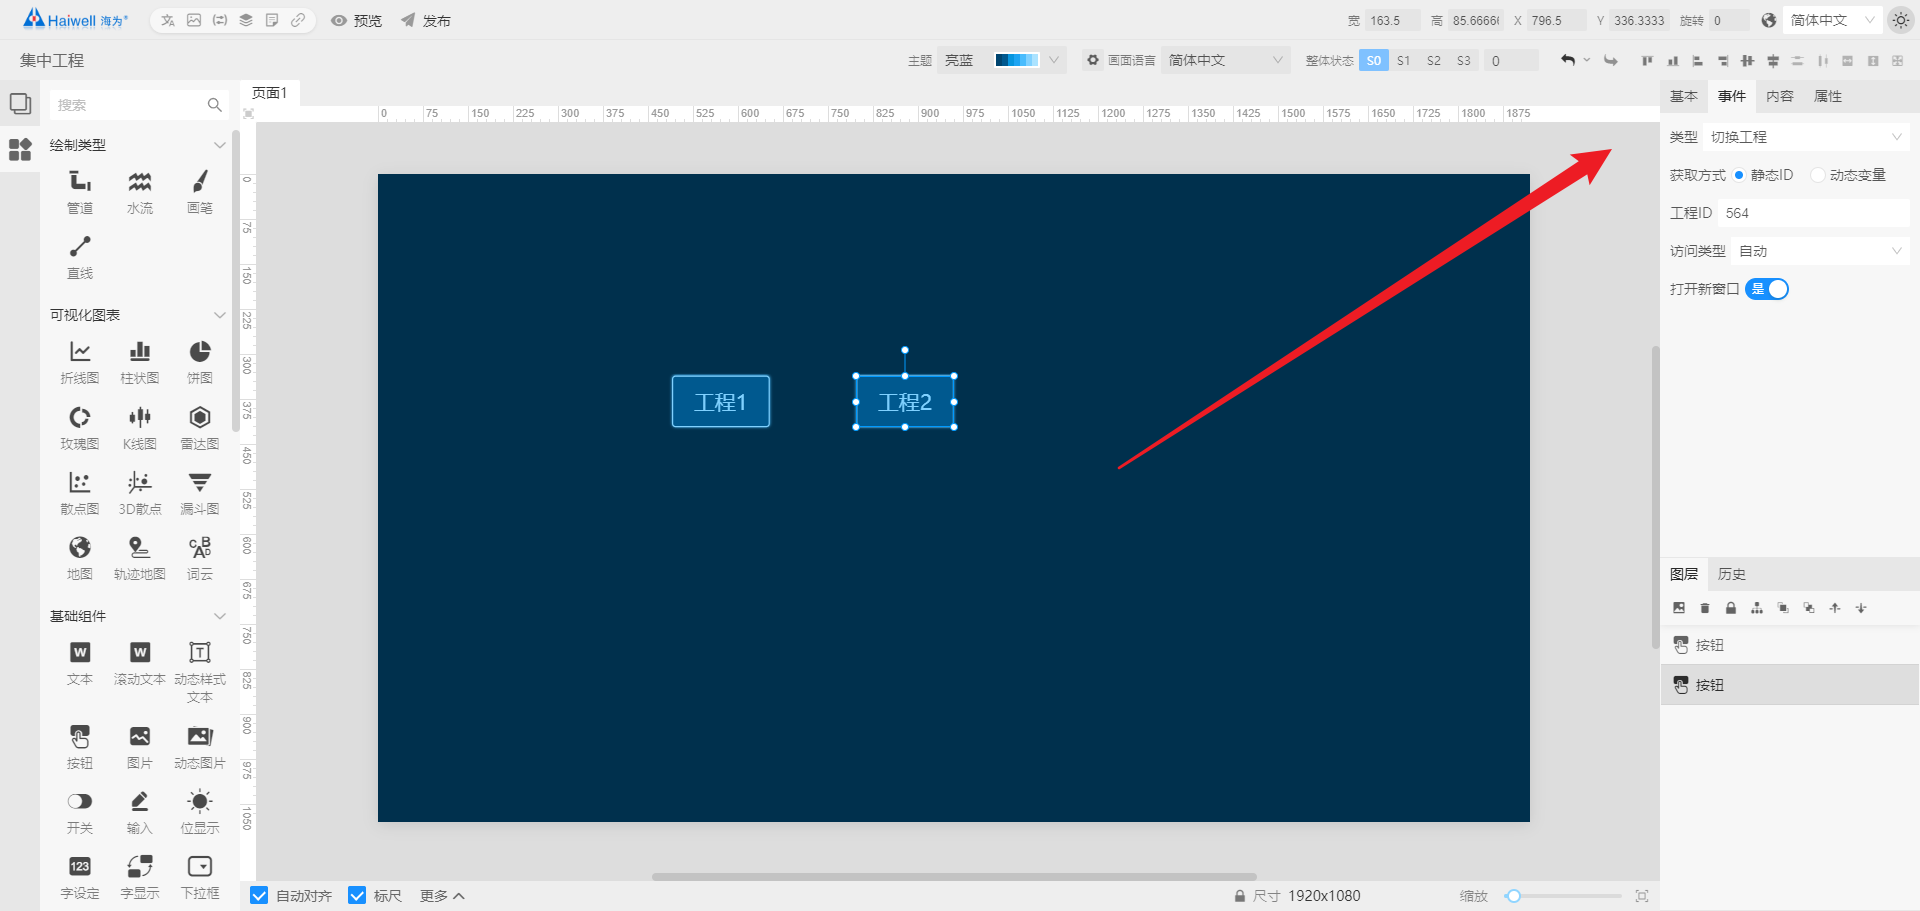Open the notes icon in top toolbar
Image resolution: width=1920 pixels, height=911 pixels.
click(x=272, y=20)
